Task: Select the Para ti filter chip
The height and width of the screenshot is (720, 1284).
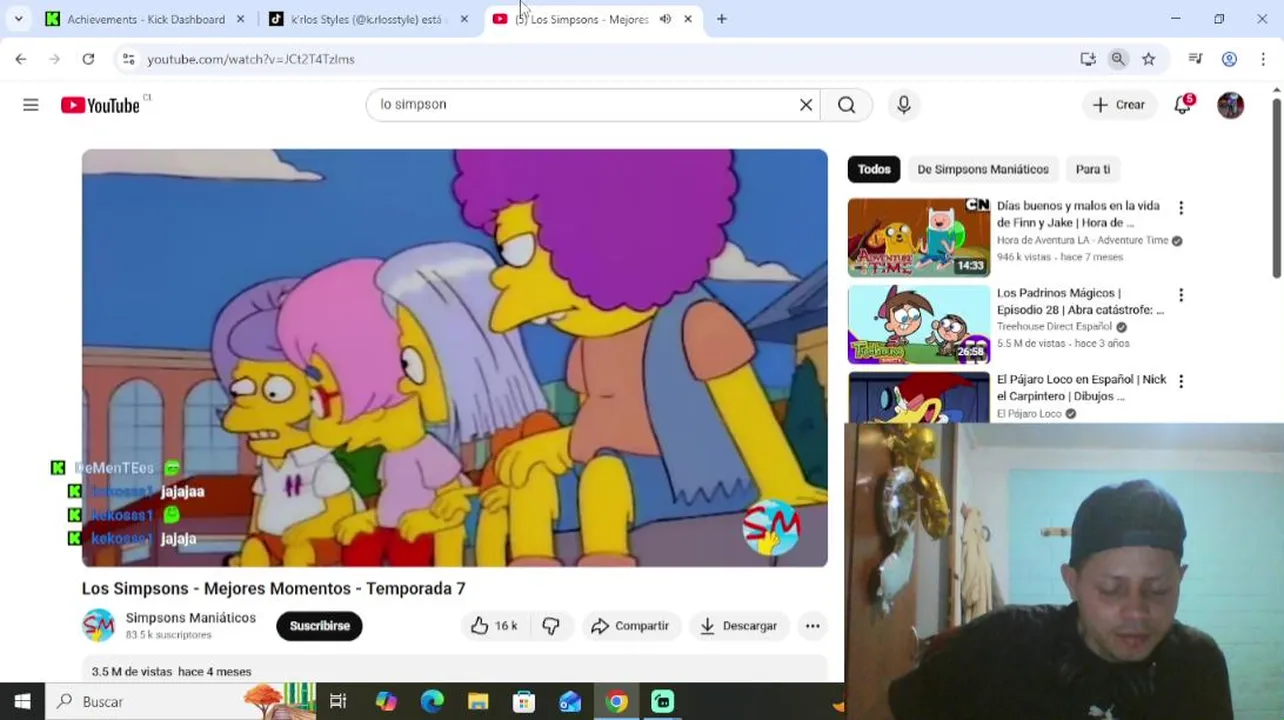Action: pyautogui.click(x=1093, y=169)
